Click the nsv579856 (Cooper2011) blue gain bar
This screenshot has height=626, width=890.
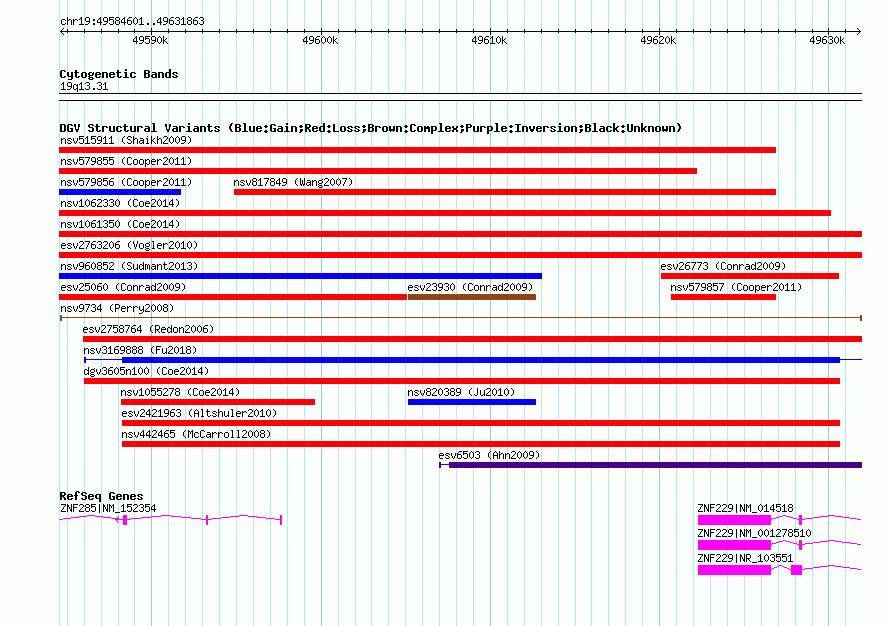pos(120,192)
